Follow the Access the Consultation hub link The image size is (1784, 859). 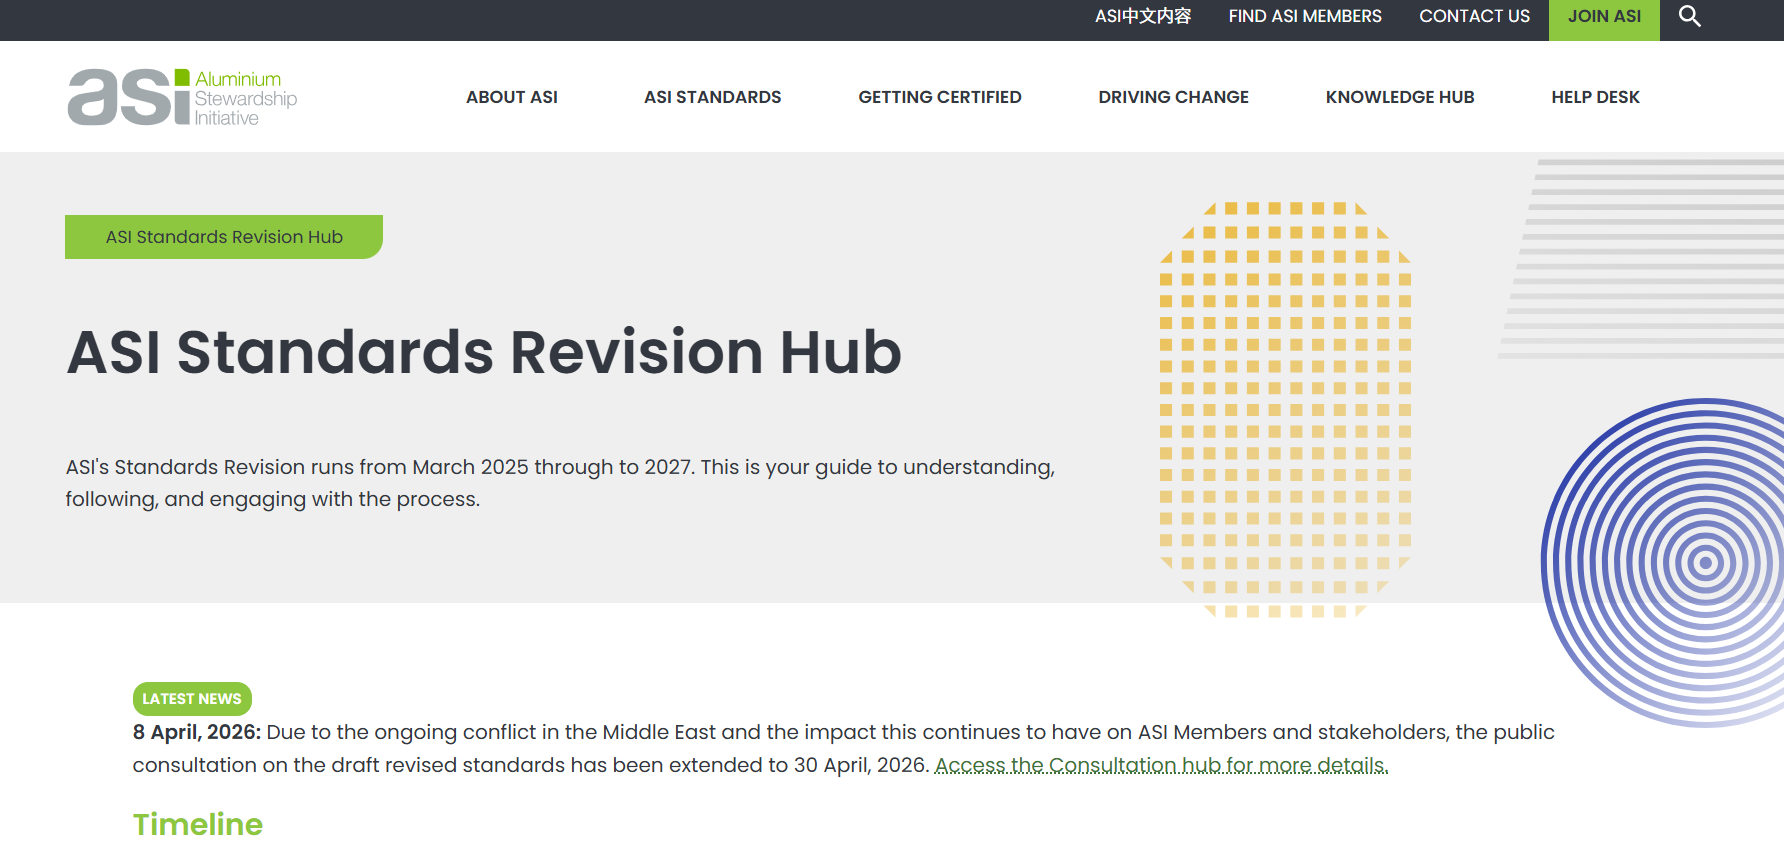[x=1160, y=766]
